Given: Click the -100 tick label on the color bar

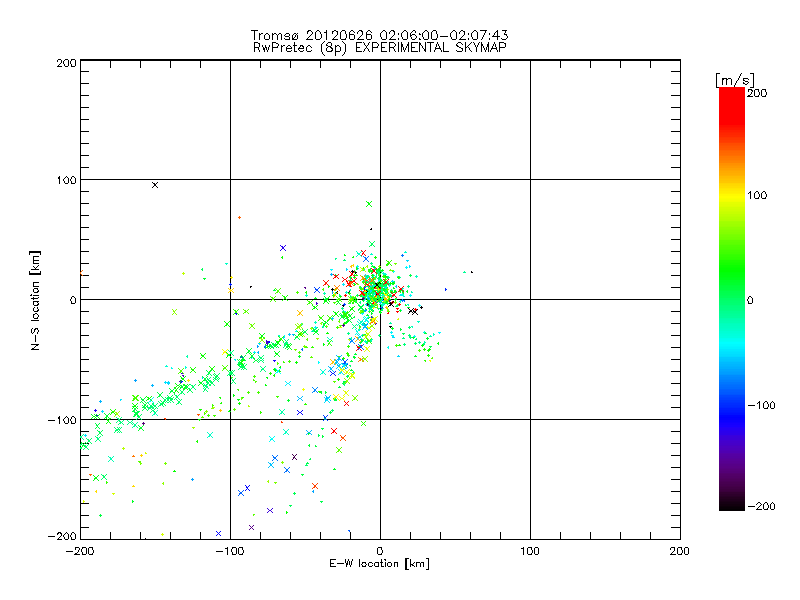Looking at the screenshot, I should (x=762, y=406).
